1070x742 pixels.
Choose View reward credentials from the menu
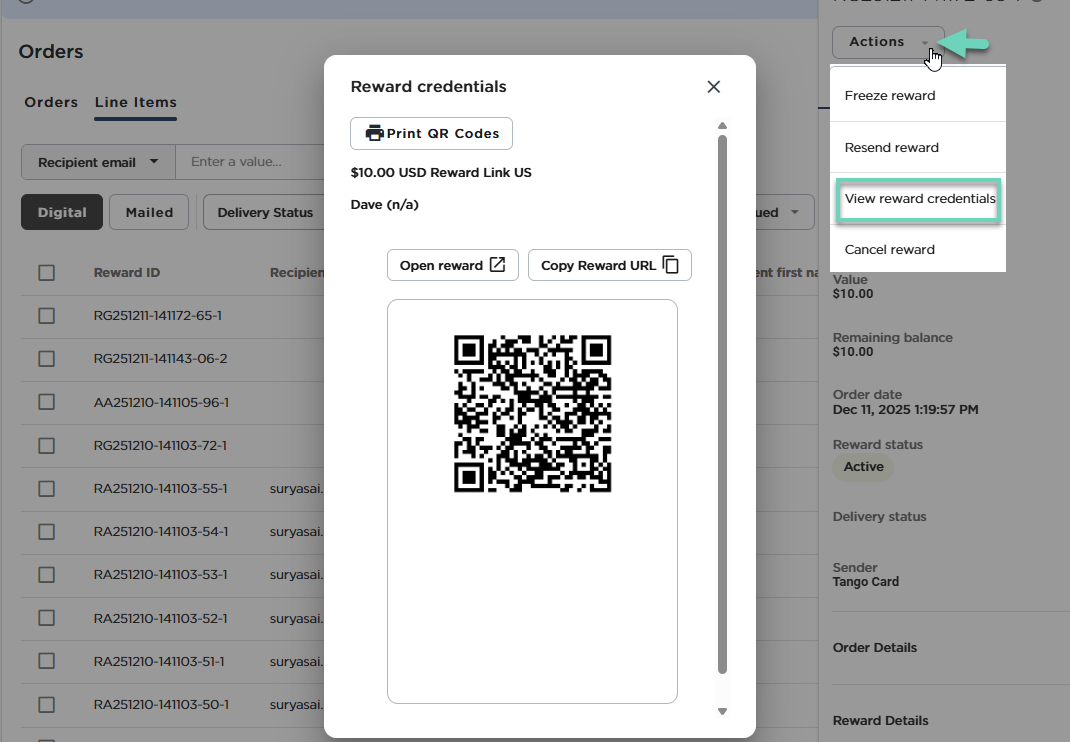[919, 199]
